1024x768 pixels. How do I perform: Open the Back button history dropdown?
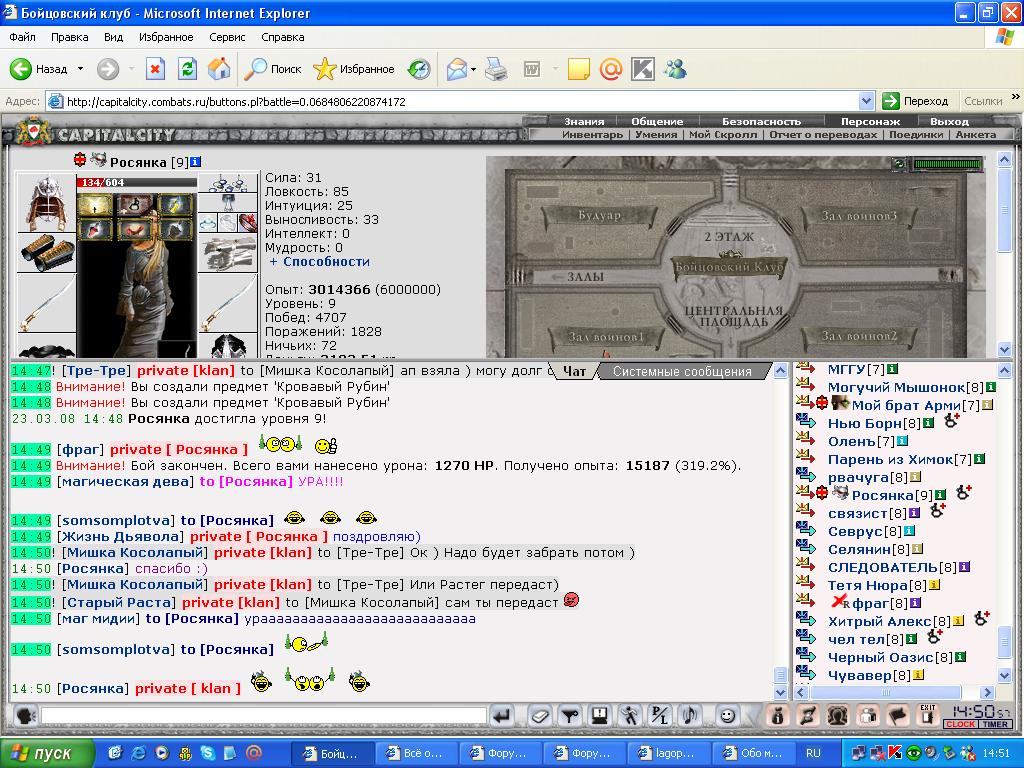click(x=80, y=69)
